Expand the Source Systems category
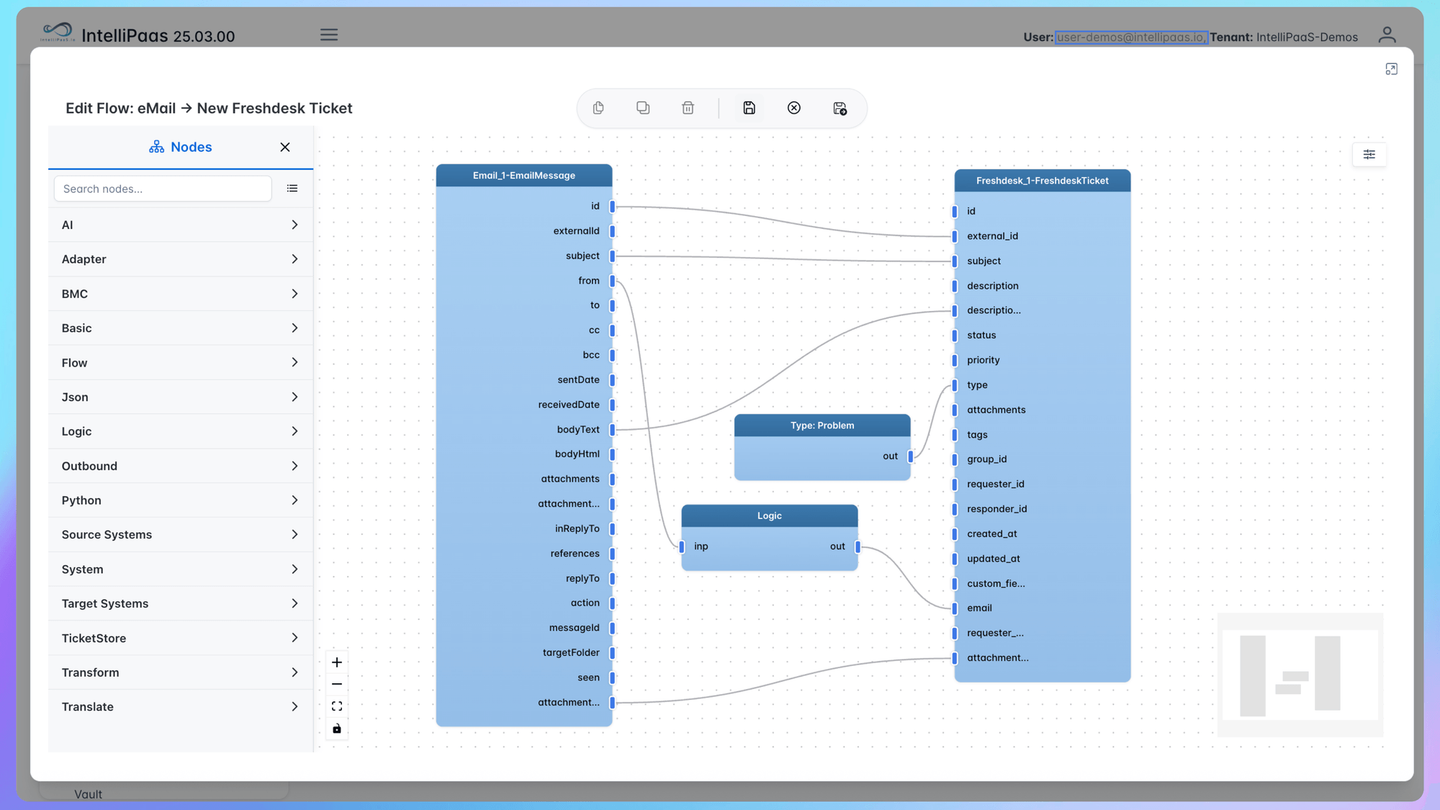This screenshot has width=1440, height=810. point(180,535)
